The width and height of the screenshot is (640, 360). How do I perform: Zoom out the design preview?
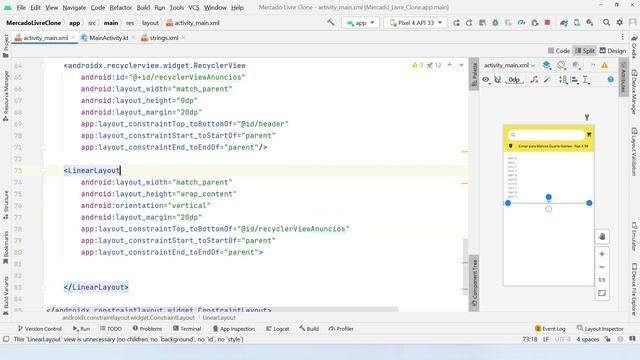point(602,267)
